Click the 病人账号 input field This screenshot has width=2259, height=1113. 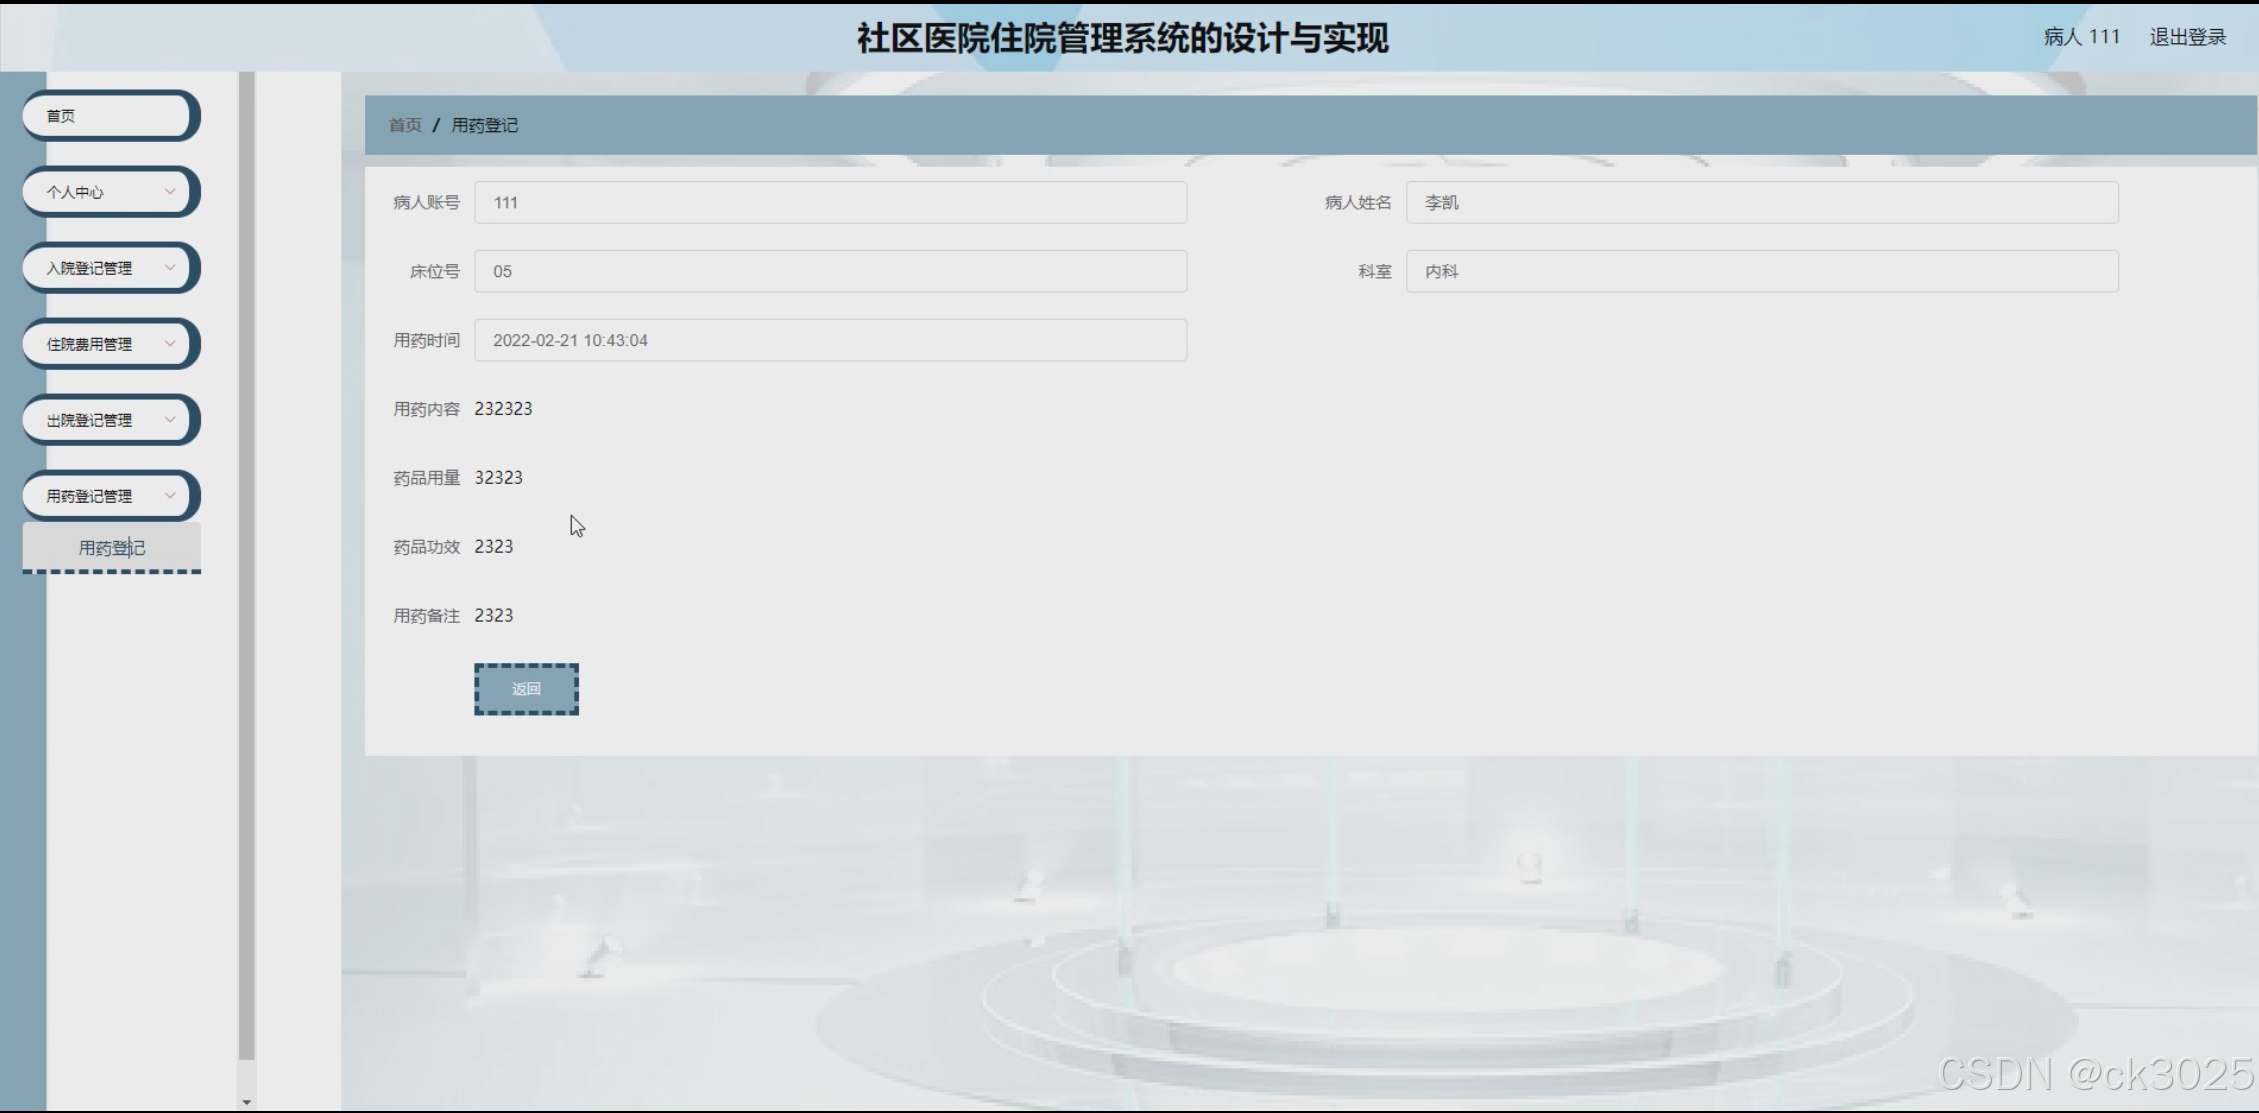830,202
